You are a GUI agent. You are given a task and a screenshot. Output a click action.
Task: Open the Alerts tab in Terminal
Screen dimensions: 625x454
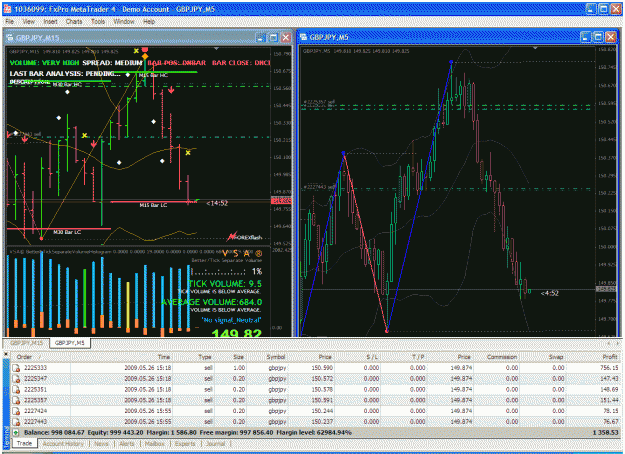click(127, 444)
